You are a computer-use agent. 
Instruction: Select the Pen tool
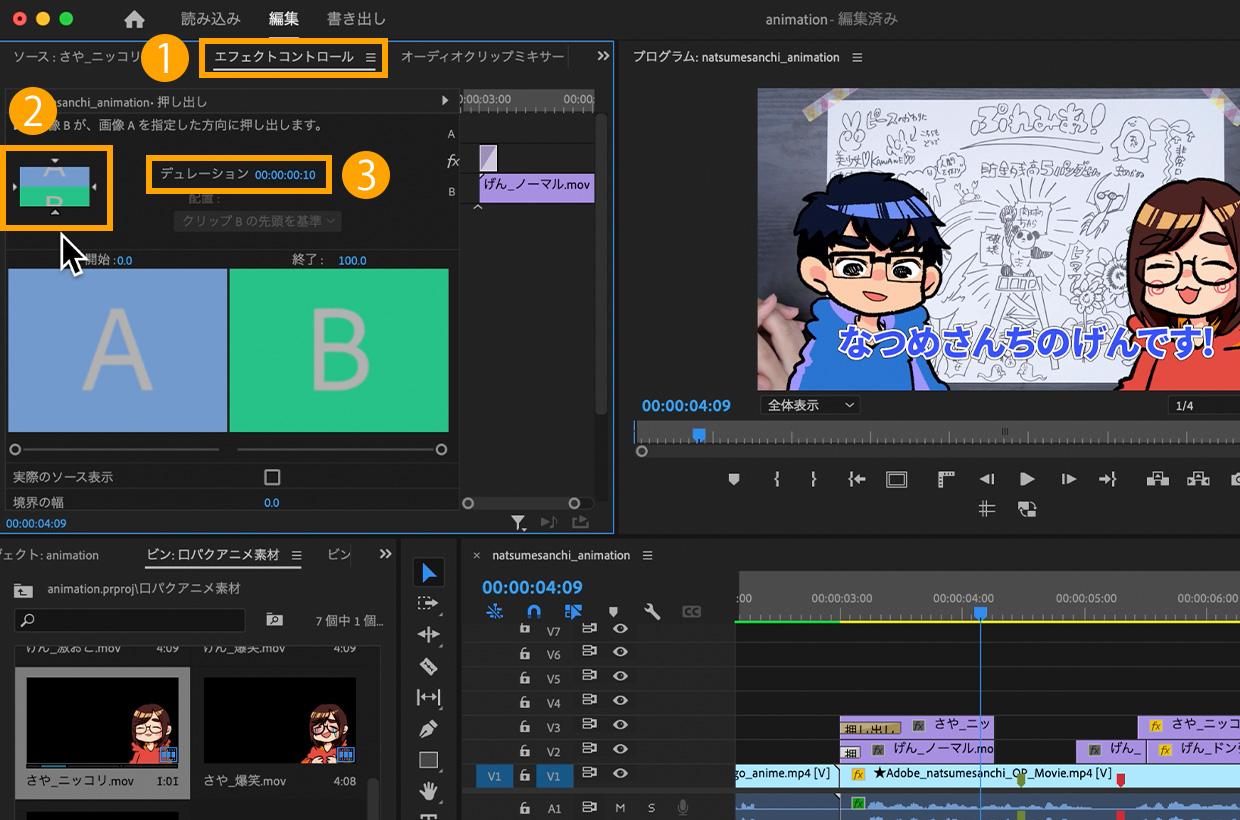[428, 729]
